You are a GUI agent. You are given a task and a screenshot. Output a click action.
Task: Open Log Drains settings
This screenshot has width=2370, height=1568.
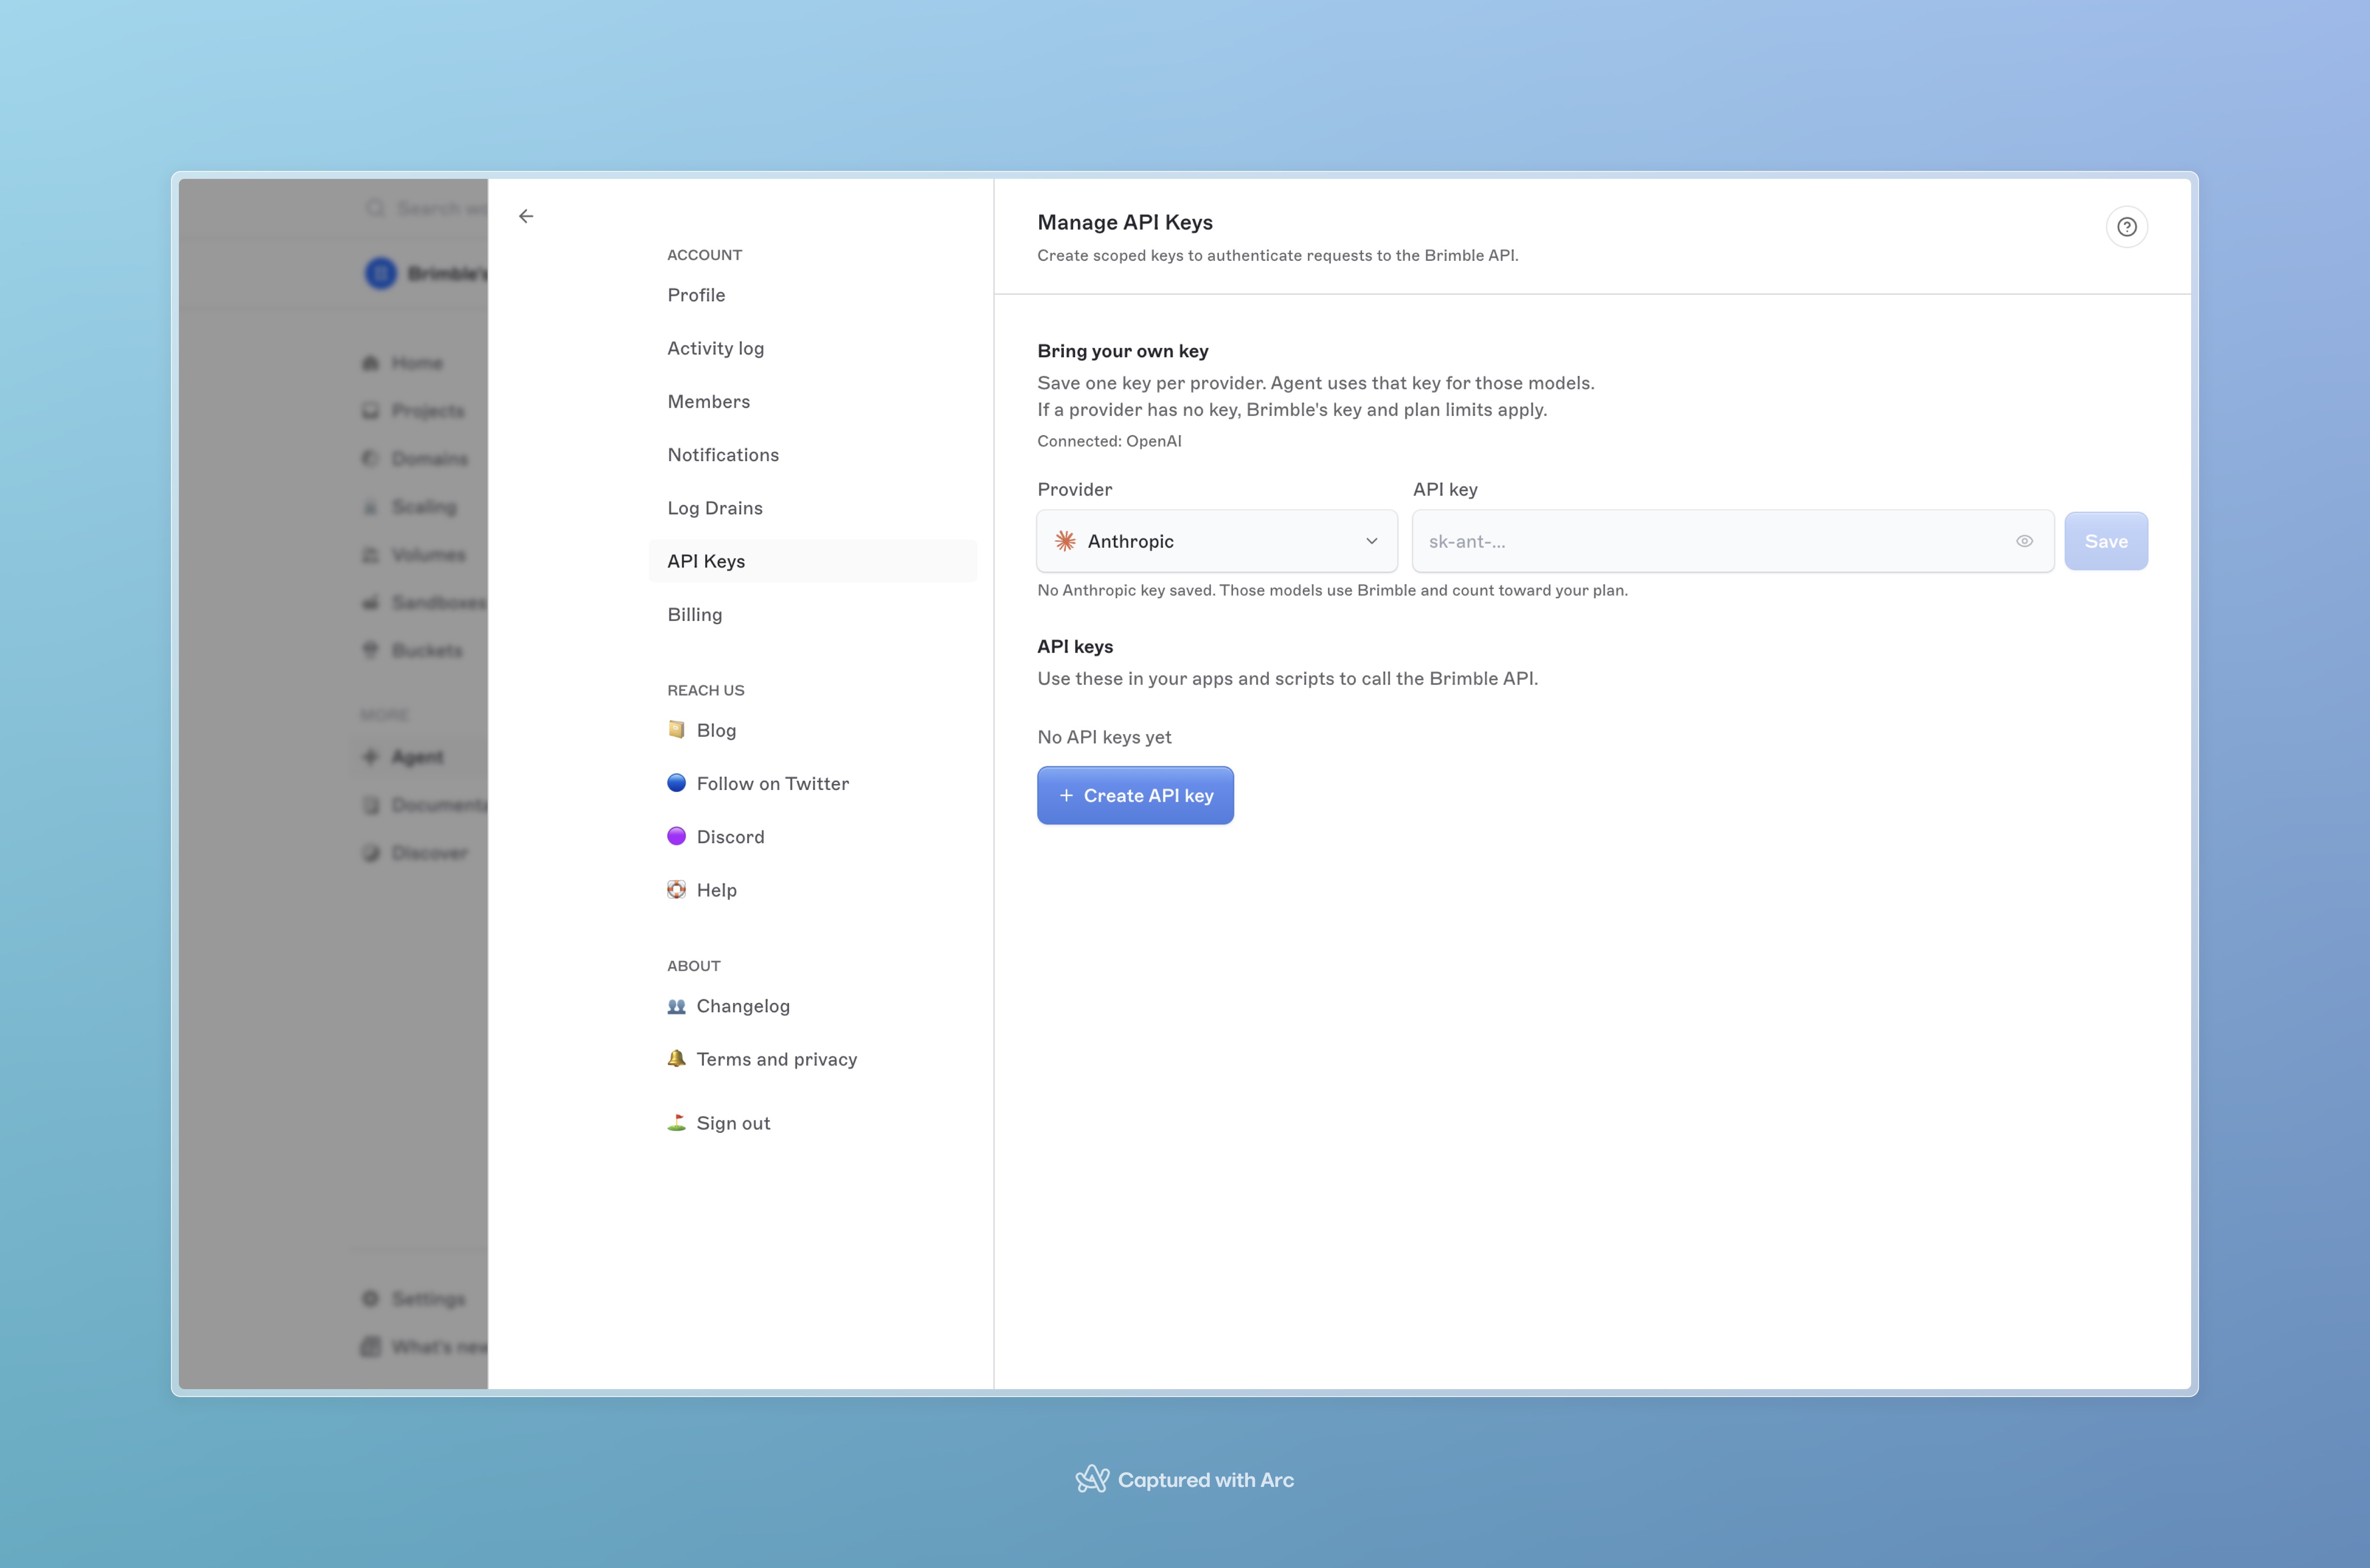(813, 508)
